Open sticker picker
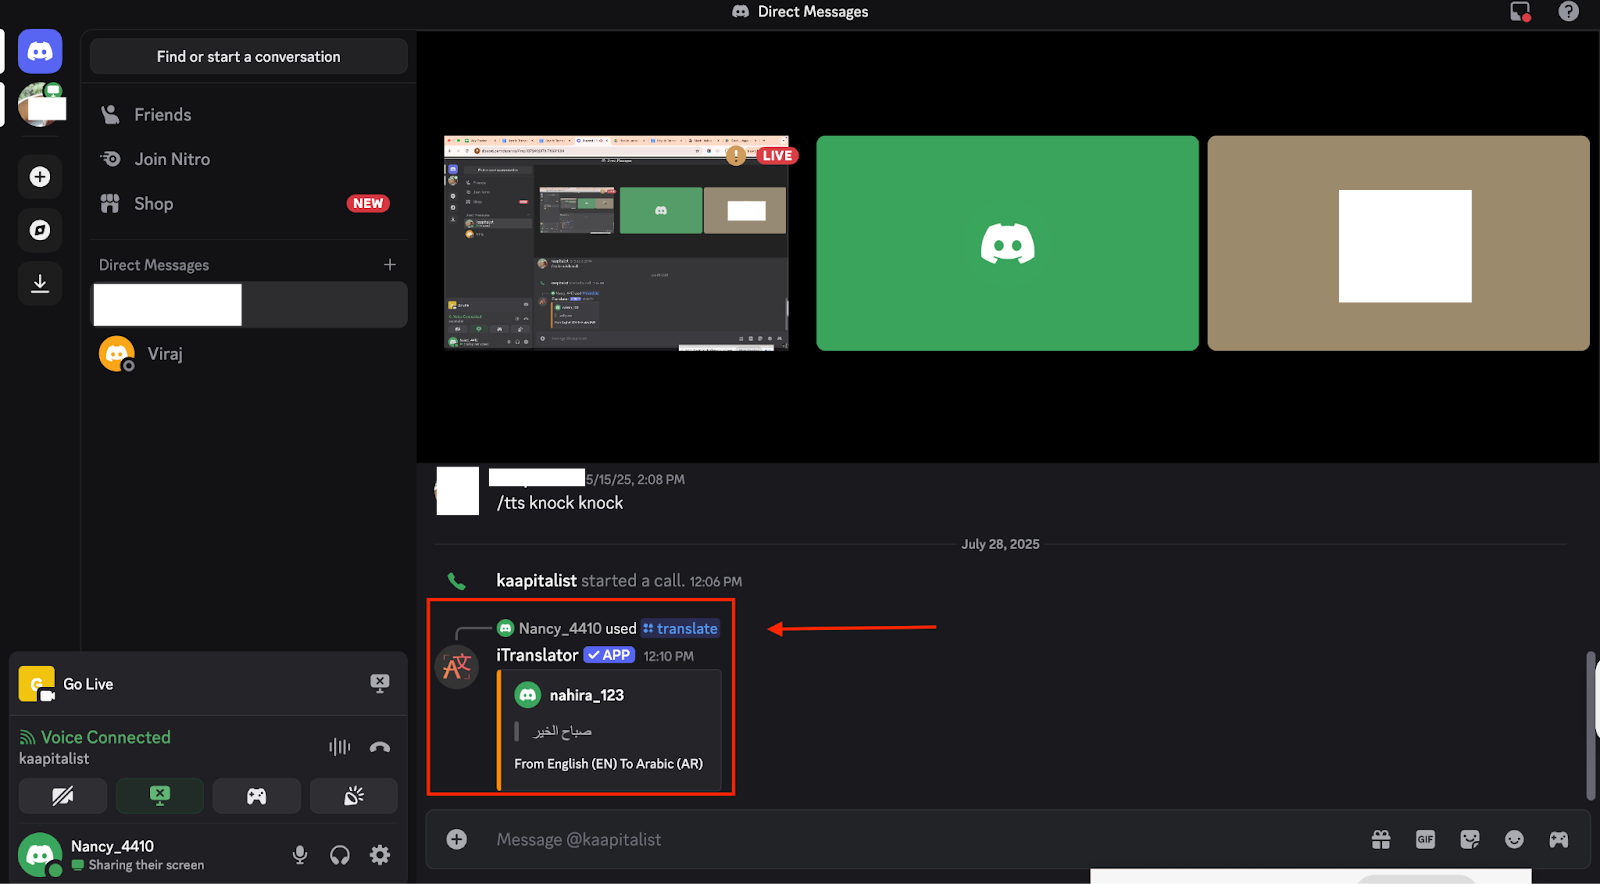 click(x=1470, y=840)
